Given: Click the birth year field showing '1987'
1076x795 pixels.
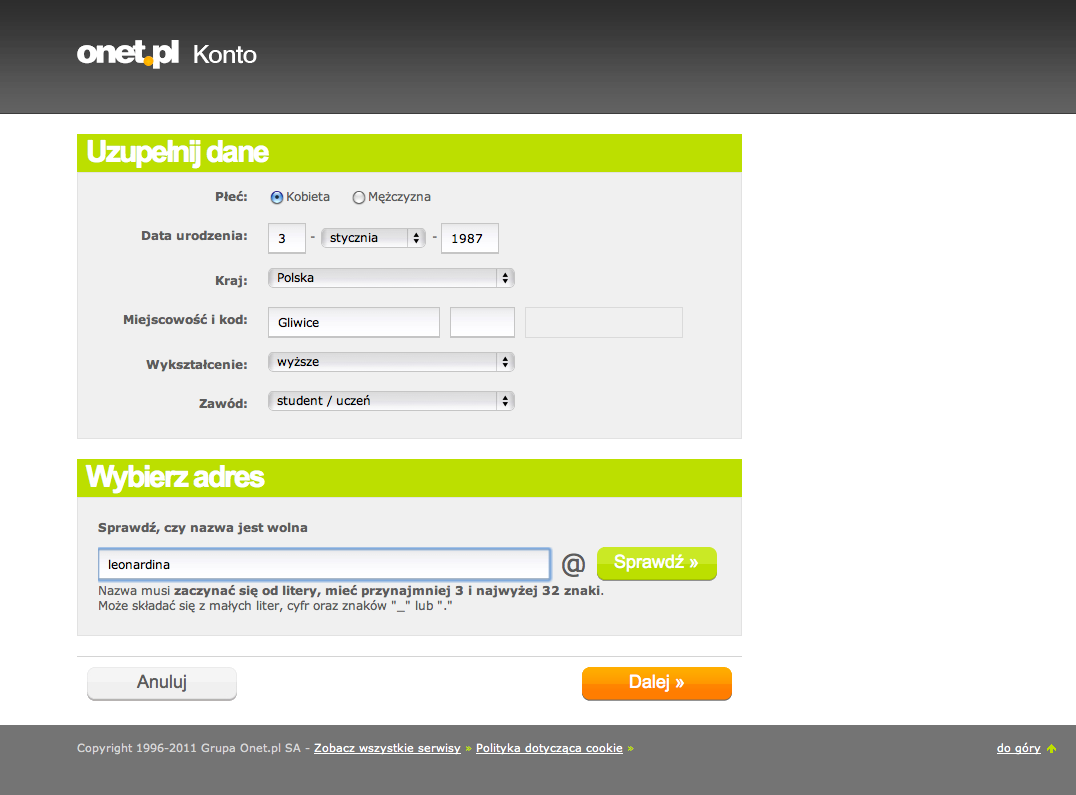Looking at the screenshot, I should click(469, 238).
